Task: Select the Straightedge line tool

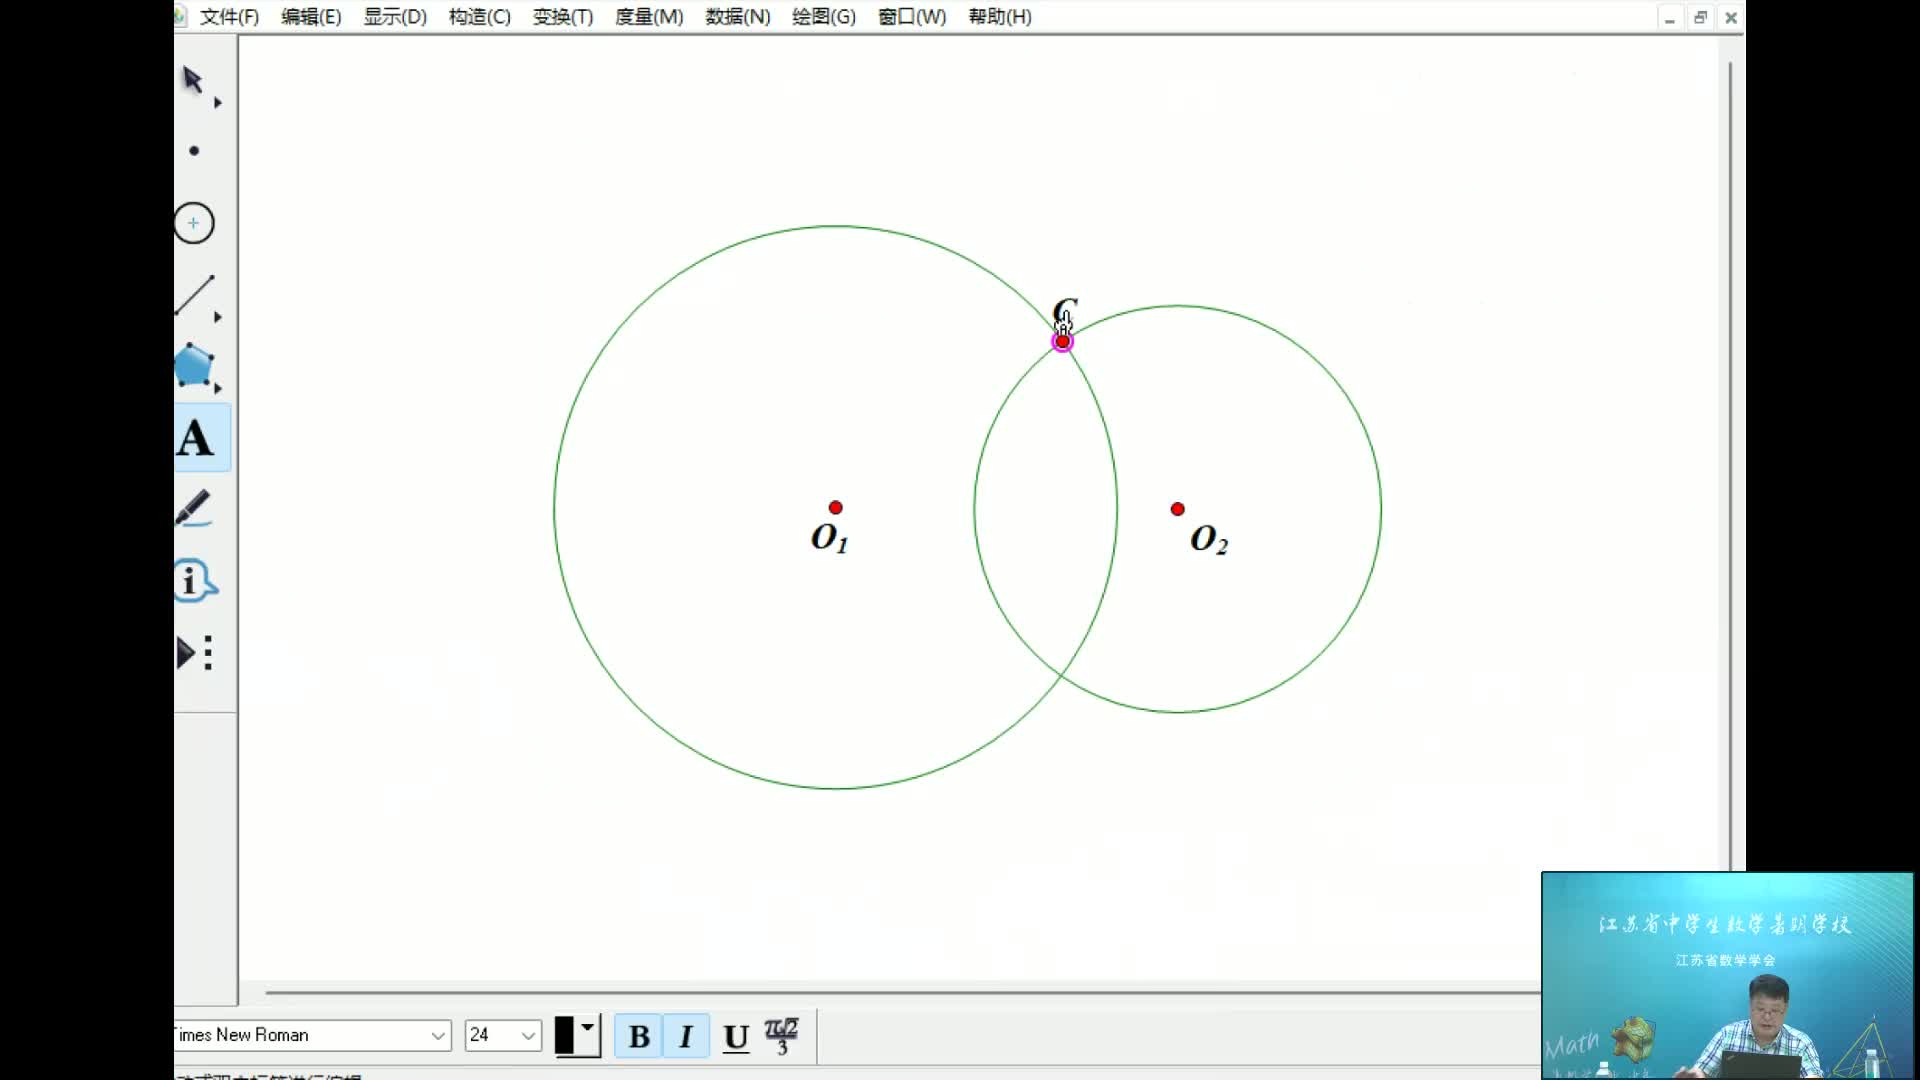Action: click(194, 296)
